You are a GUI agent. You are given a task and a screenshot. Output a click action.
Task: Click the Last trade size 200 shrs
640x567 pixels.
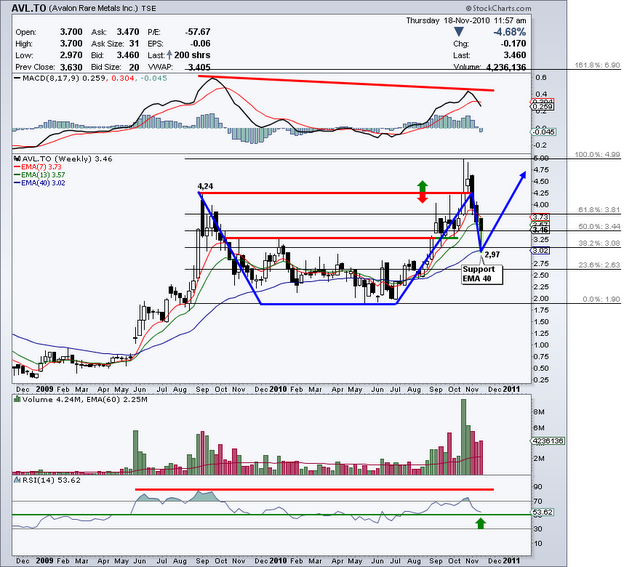(x=192, y=55)
